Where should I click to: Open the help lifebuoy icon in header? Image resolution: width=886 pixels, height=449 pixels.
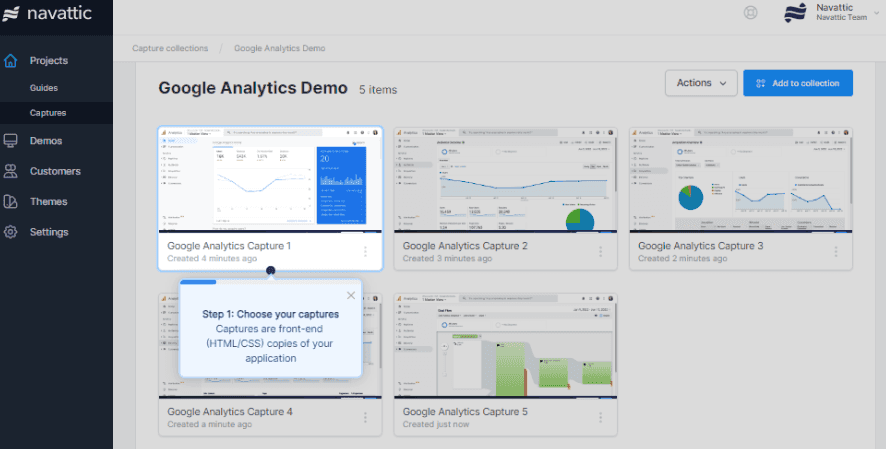[x=750, y=12]
